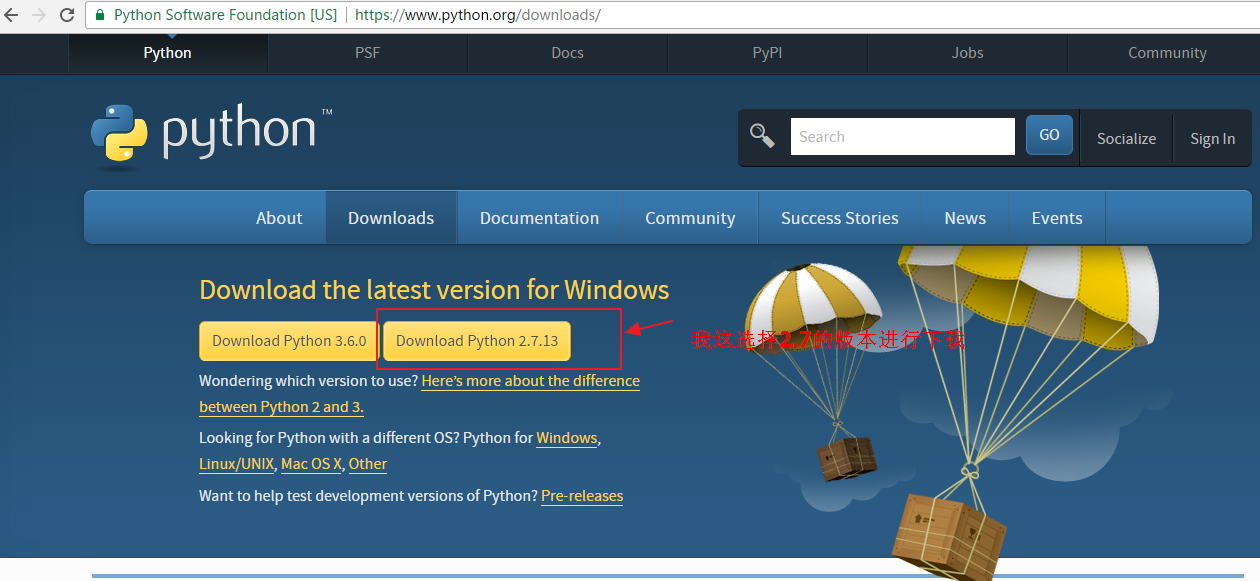Click Download Python 2.7.13 button

click(477, 341)
